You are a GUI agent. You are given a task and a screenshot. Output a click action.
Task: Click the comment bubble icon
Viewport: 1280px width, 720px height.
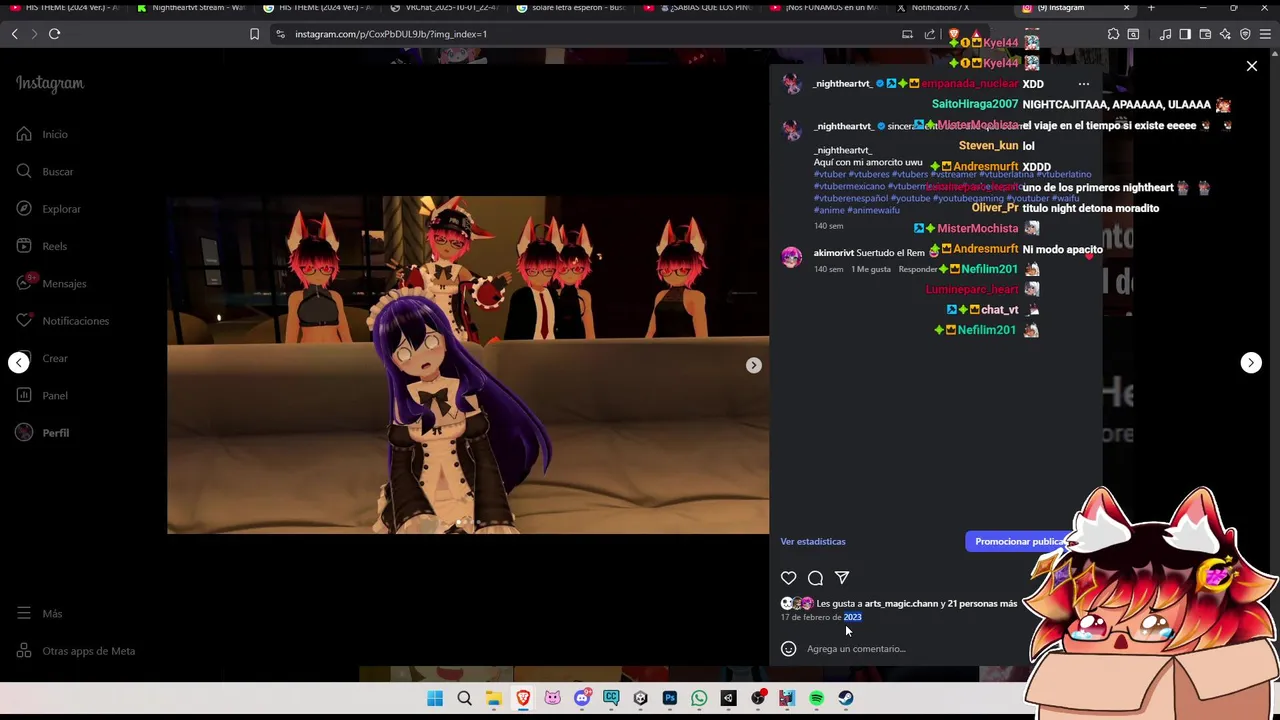coord(815,578)
